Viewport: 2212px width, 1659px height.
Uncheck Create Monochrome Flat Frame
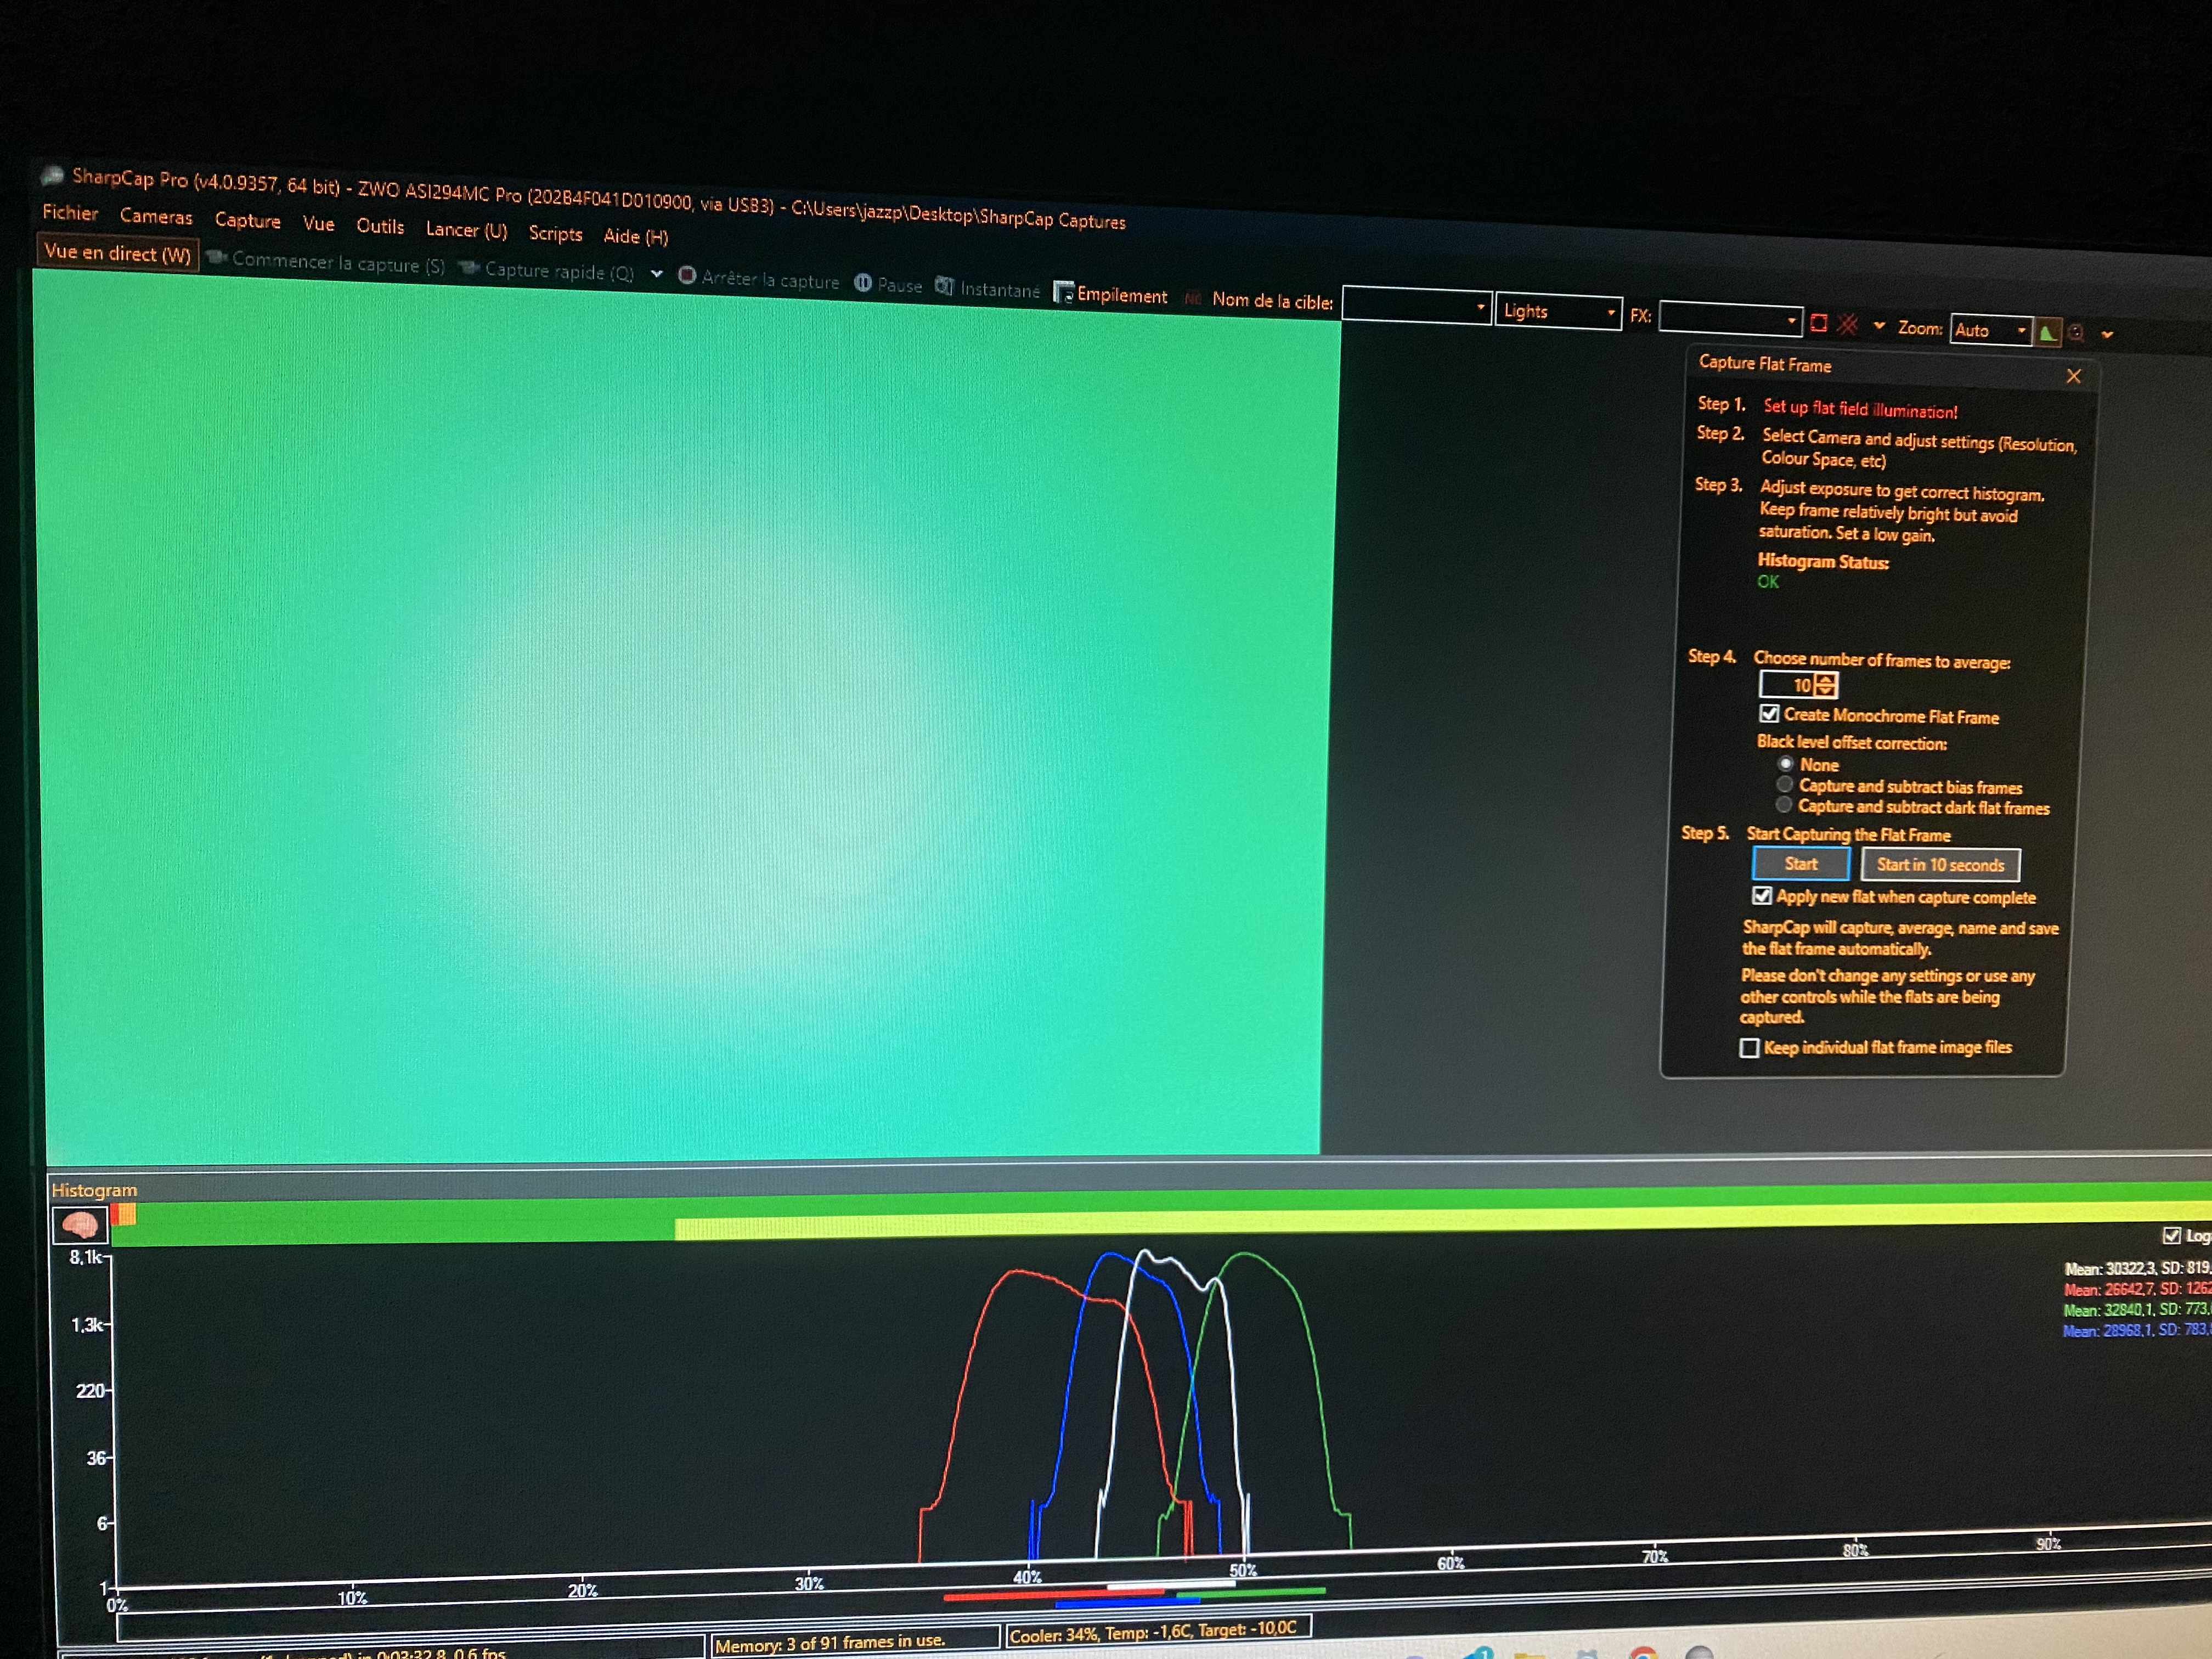pyautogui.click(x=1770, y=714)
